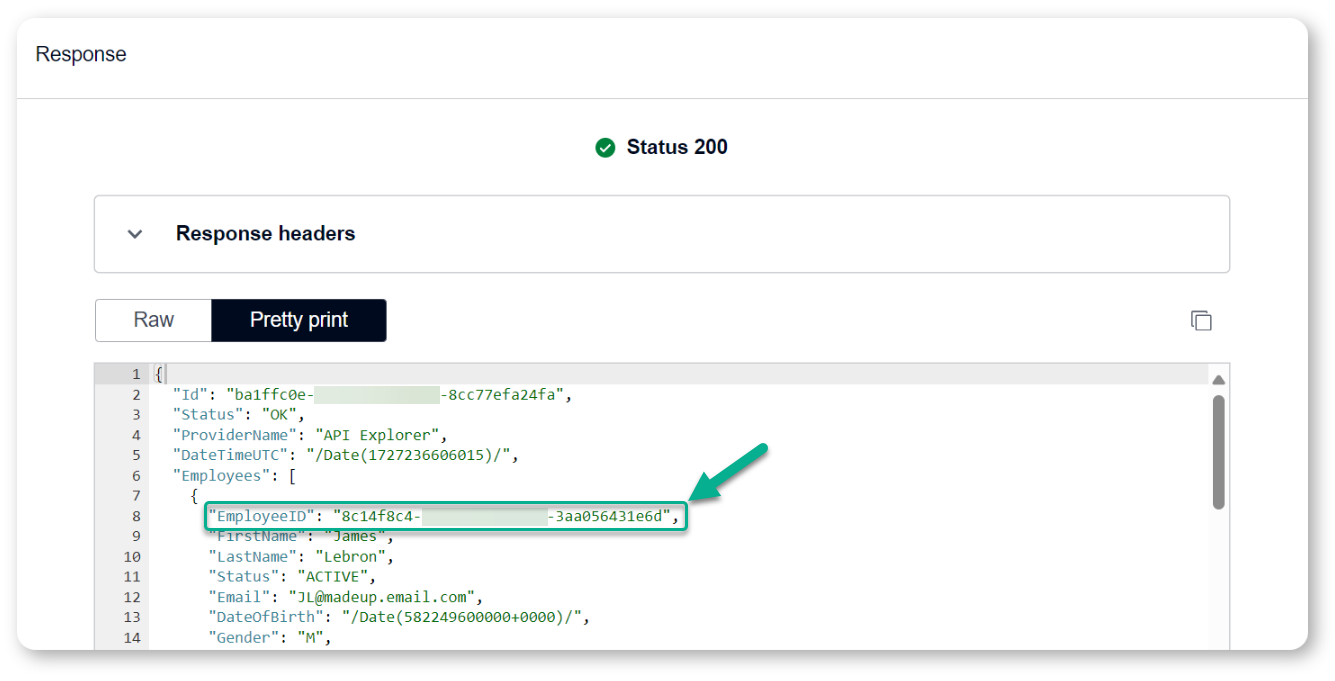Click the "Employees": [ line
The height and width of the screenshot is (681, 1335).
coord(234,475)
